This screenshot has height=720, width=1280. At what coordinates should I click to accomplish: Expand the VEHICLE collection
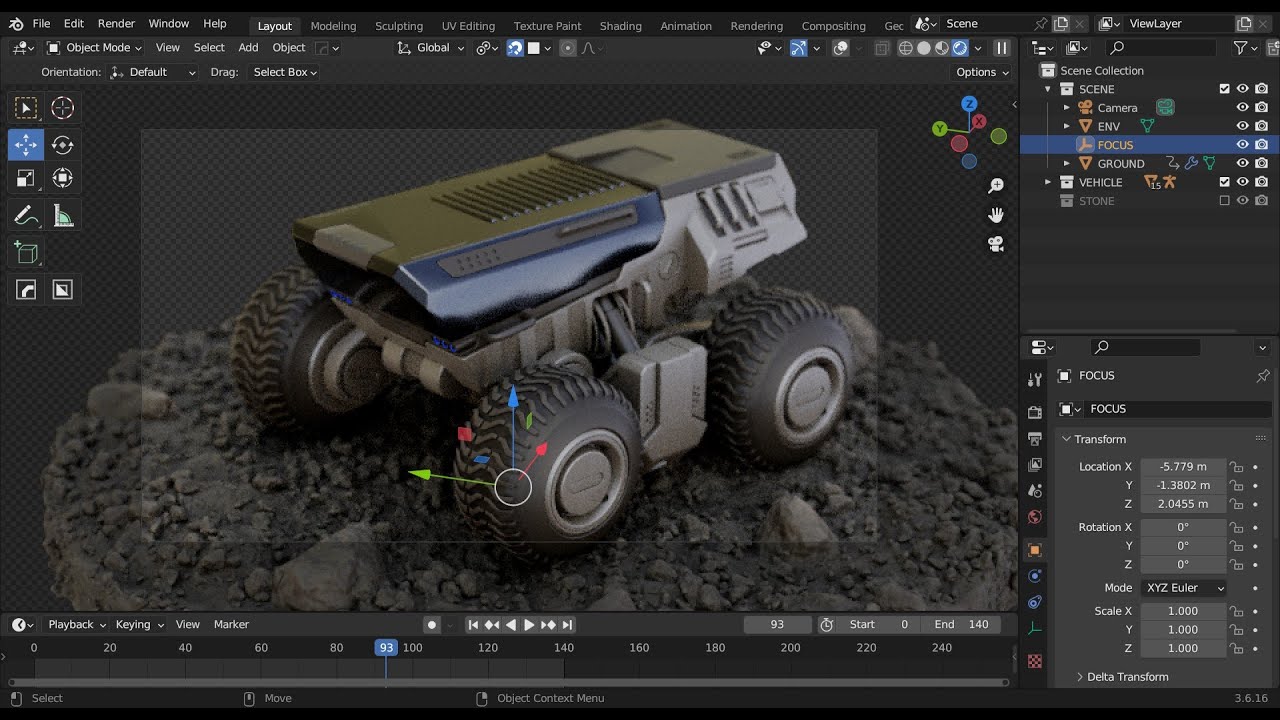1048,182
